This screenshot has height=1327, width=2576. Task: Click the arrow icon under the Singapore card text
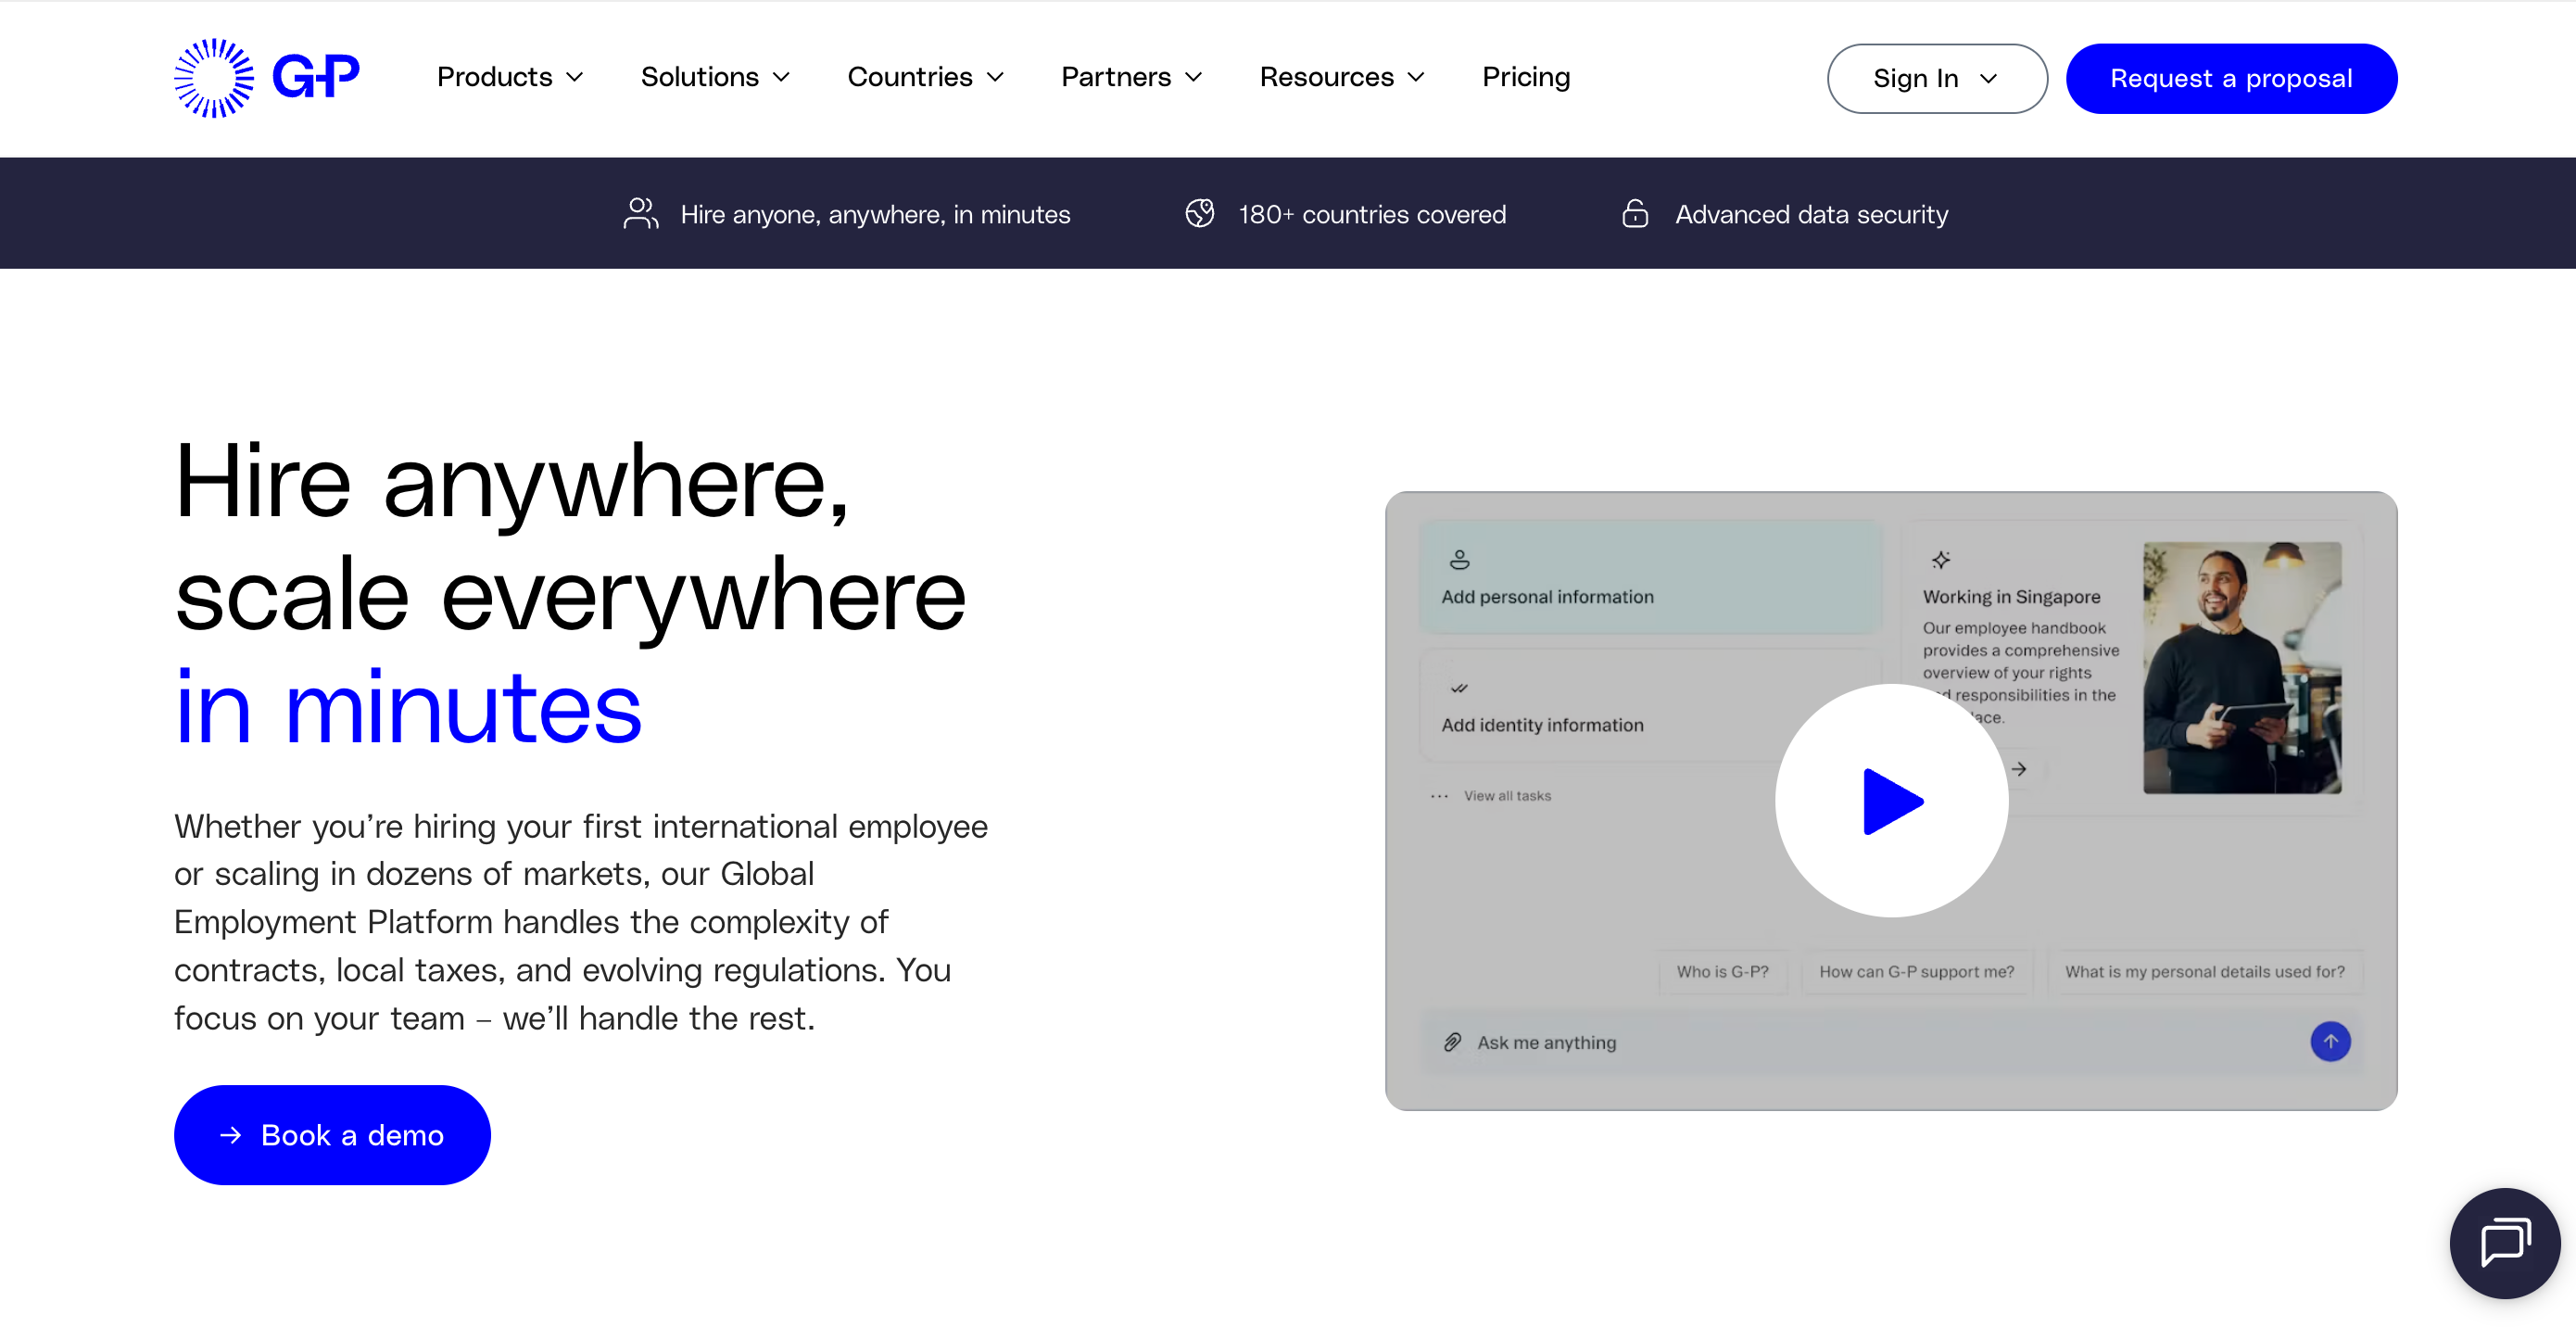(2019, 768)
